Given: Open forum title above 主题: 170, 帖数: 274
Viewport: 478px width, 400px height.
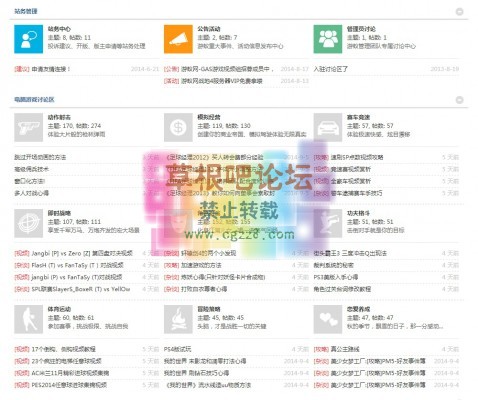Looking at the screenshot, I should 59,117.
